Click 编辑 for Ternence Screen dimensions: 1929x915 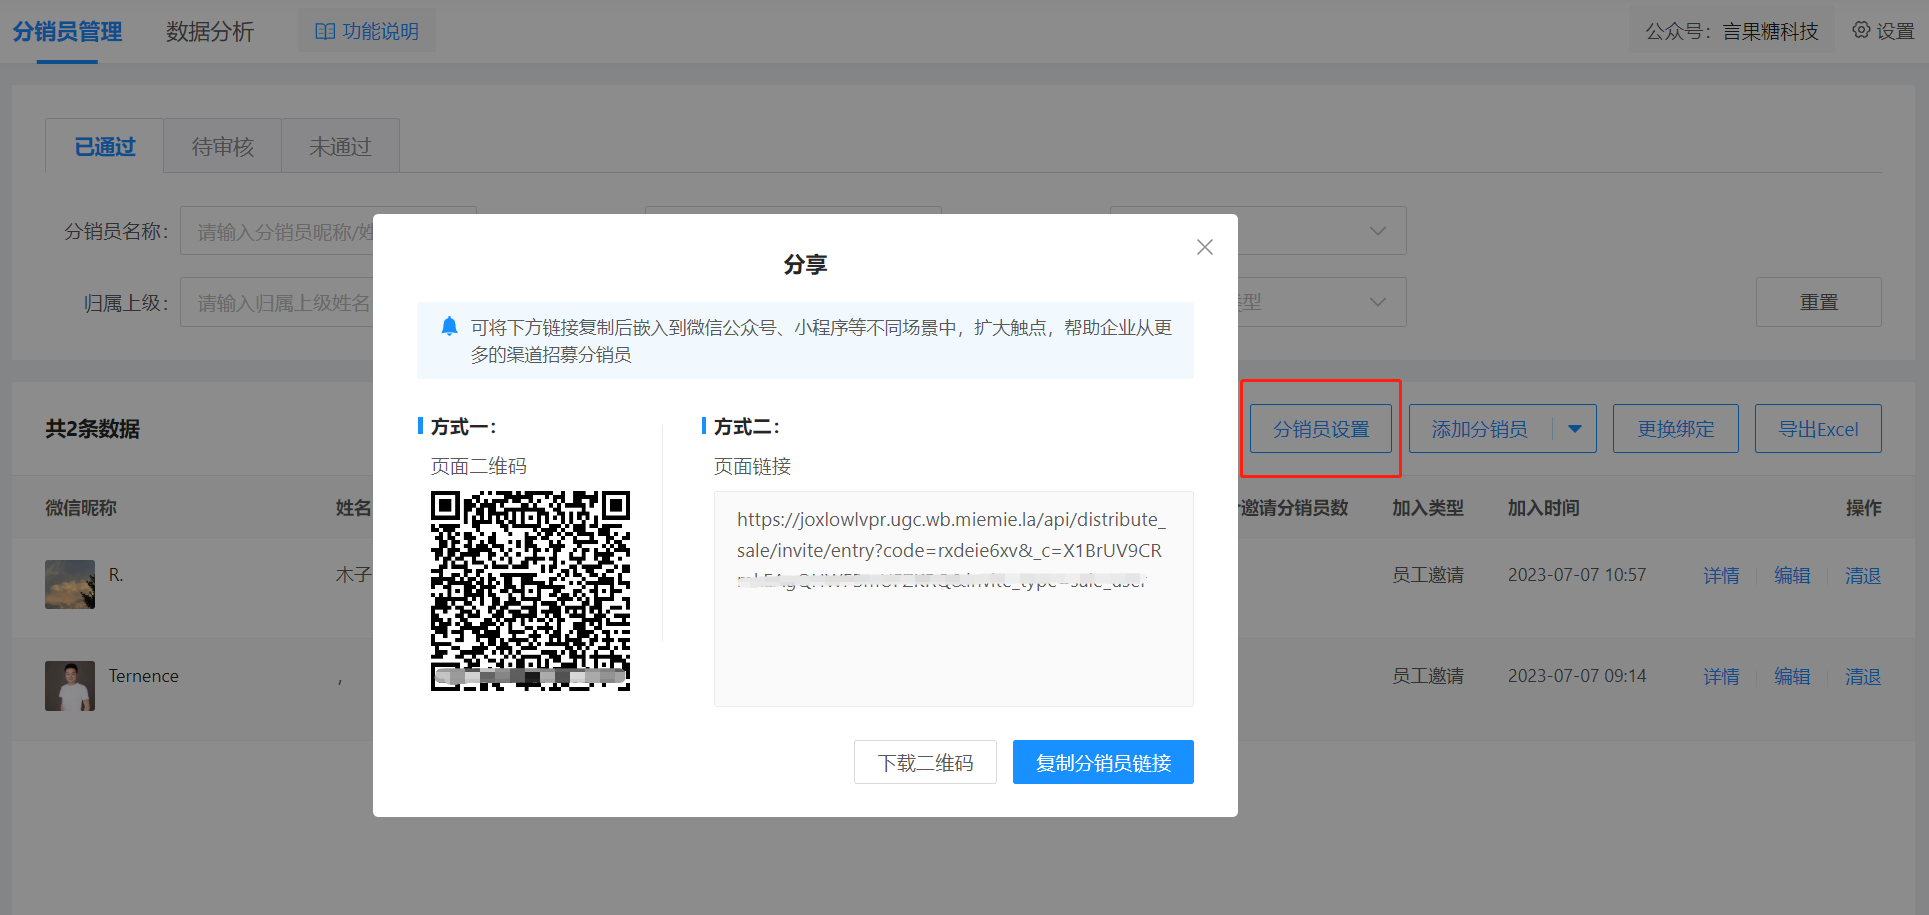(x=1792, y=676)
